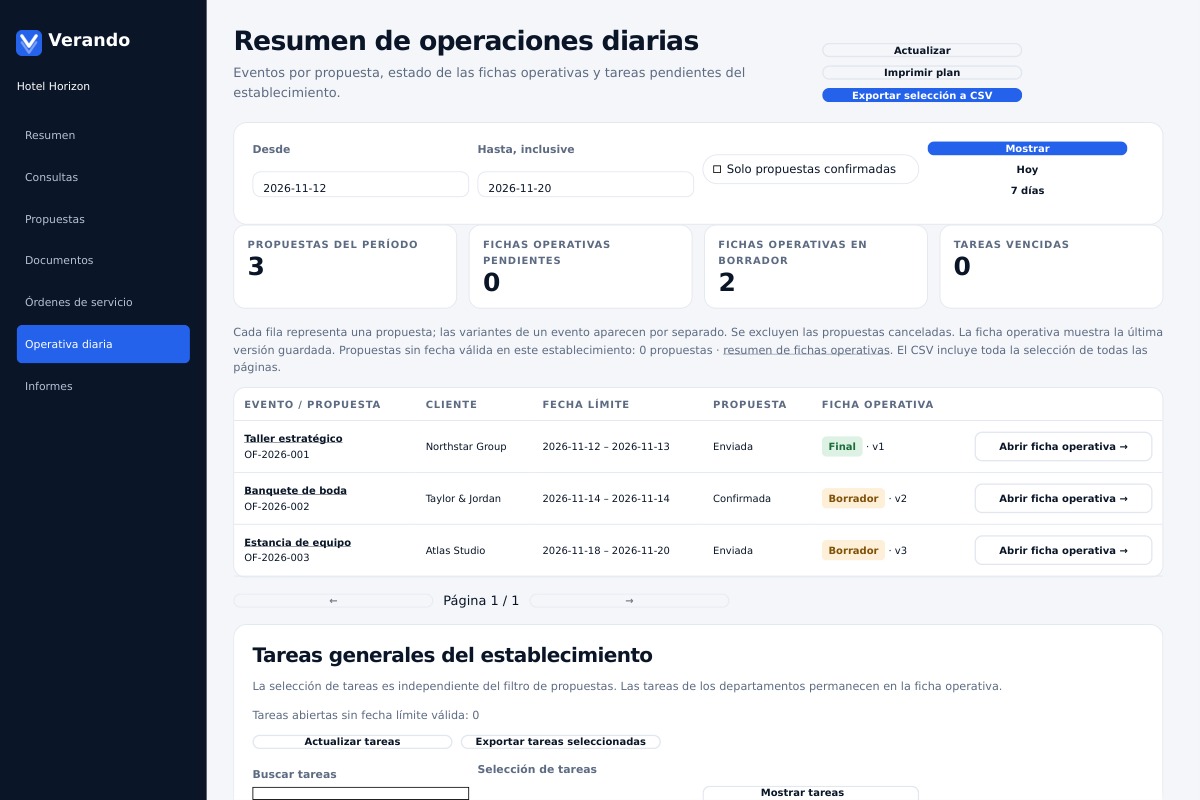Click the Confirmada proposal status

742,498
